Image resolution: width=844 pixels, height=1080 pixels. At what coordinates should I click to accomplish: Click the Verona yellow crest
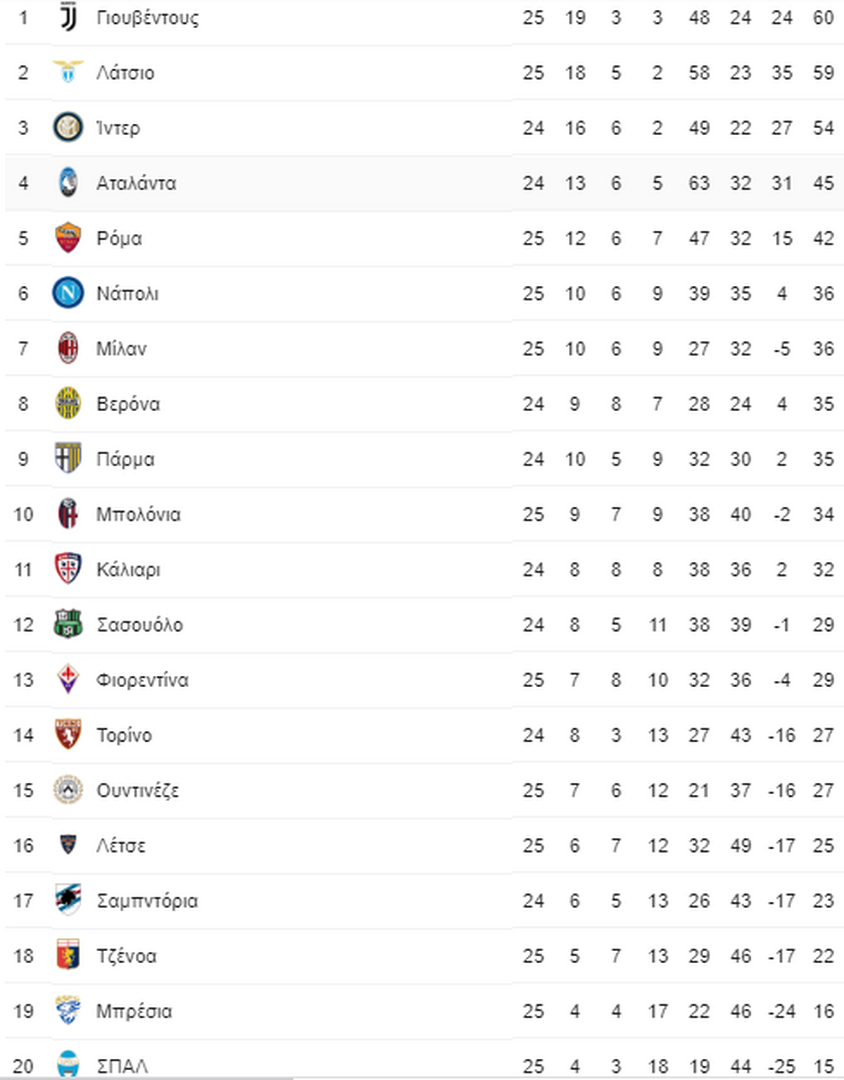pyautogui.click(x=68, y=403)
